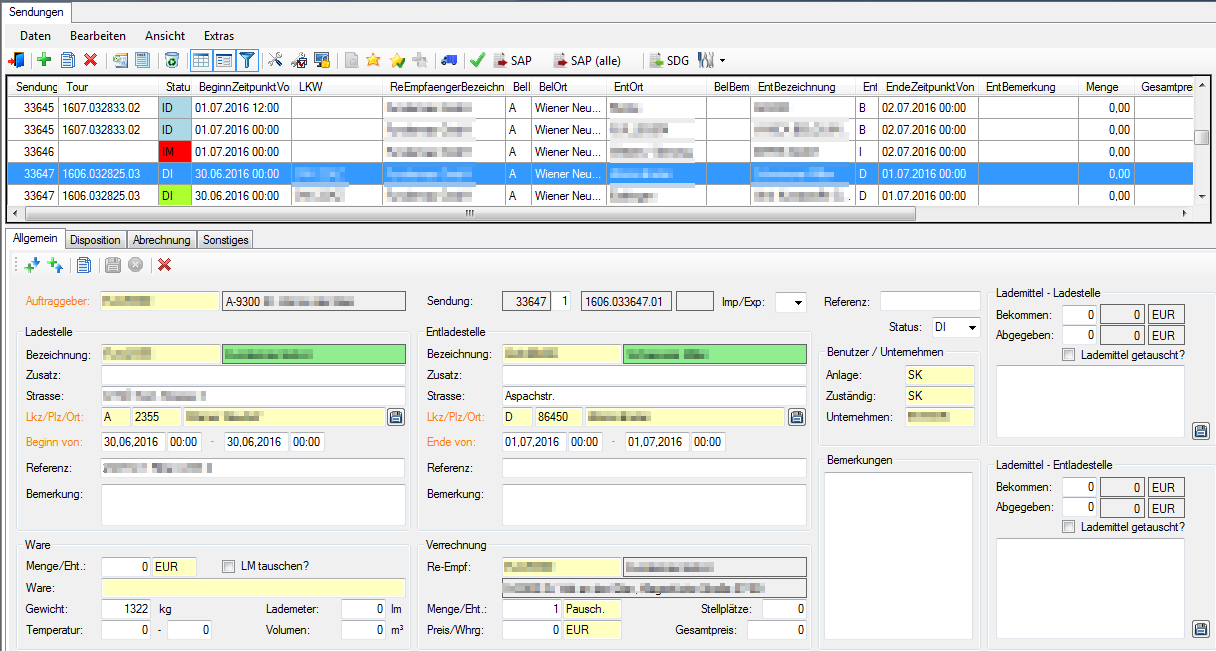The width and height of the screenshot is (1216, 651).
Task: Save the record with the floppy disk icon
Action: [x=113, y=265]
